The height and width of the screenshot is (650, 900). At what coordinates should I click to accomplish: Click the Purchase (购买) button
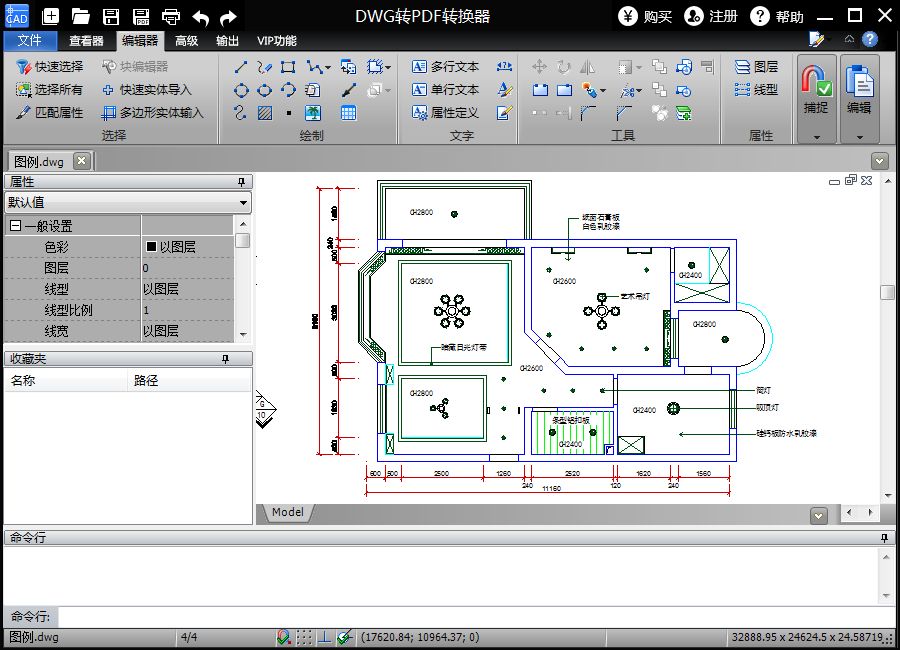(x=645, y=17)
